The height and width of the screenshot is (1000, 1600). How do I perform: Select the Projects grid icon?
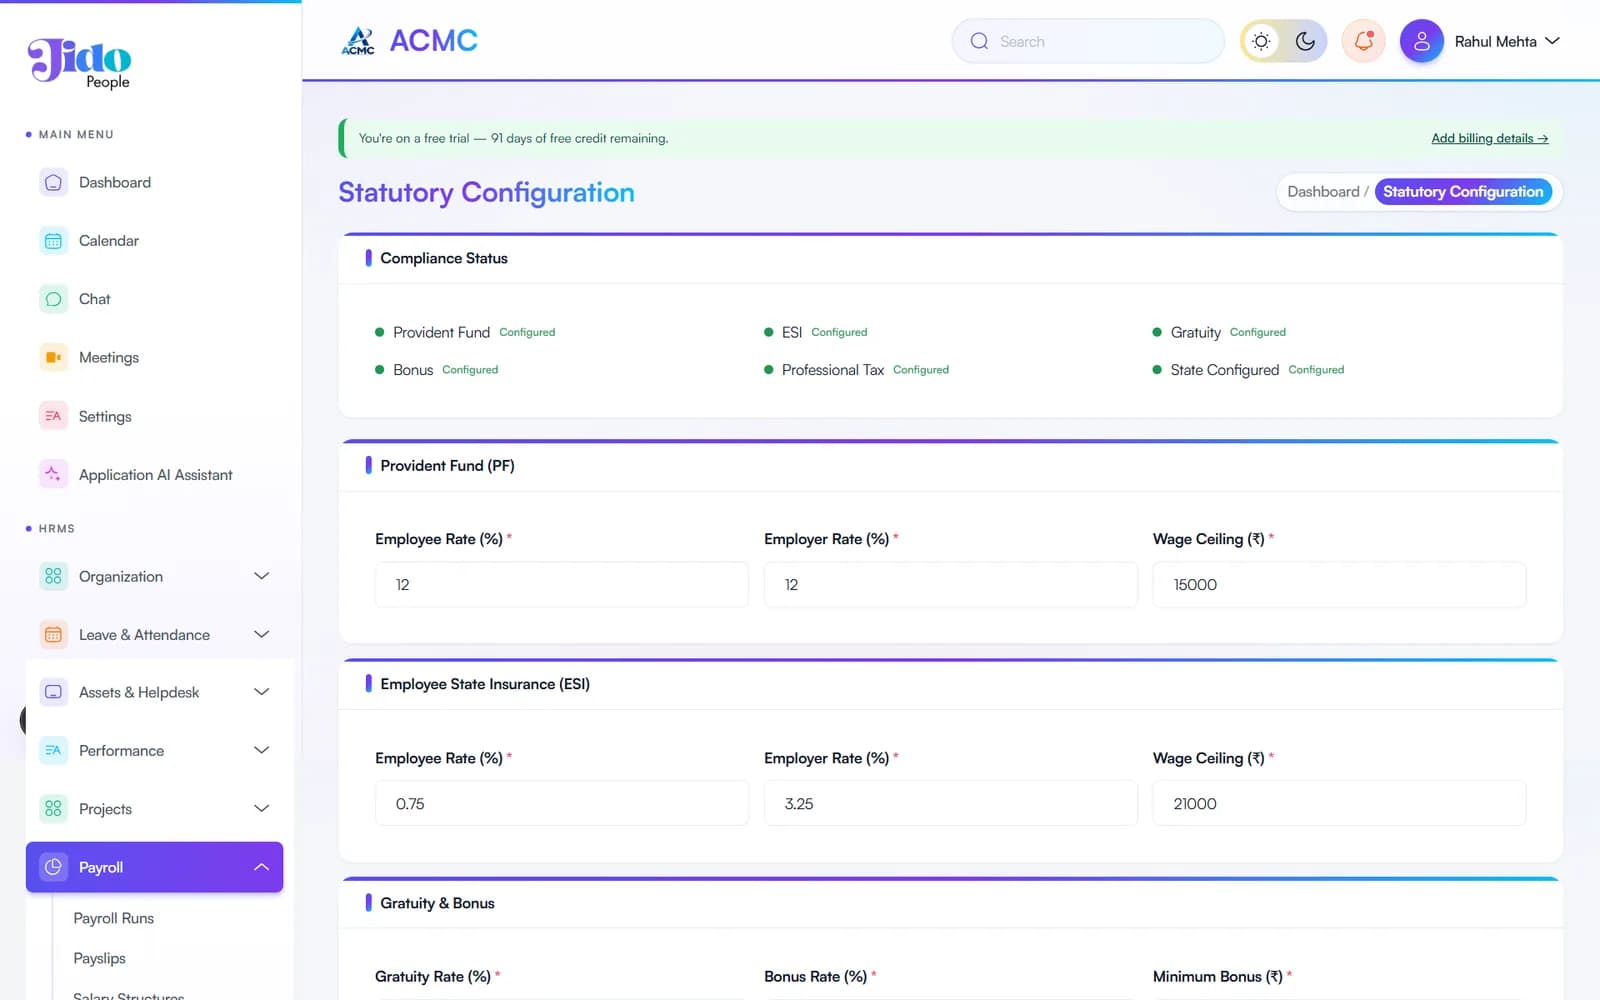point(53,809)
